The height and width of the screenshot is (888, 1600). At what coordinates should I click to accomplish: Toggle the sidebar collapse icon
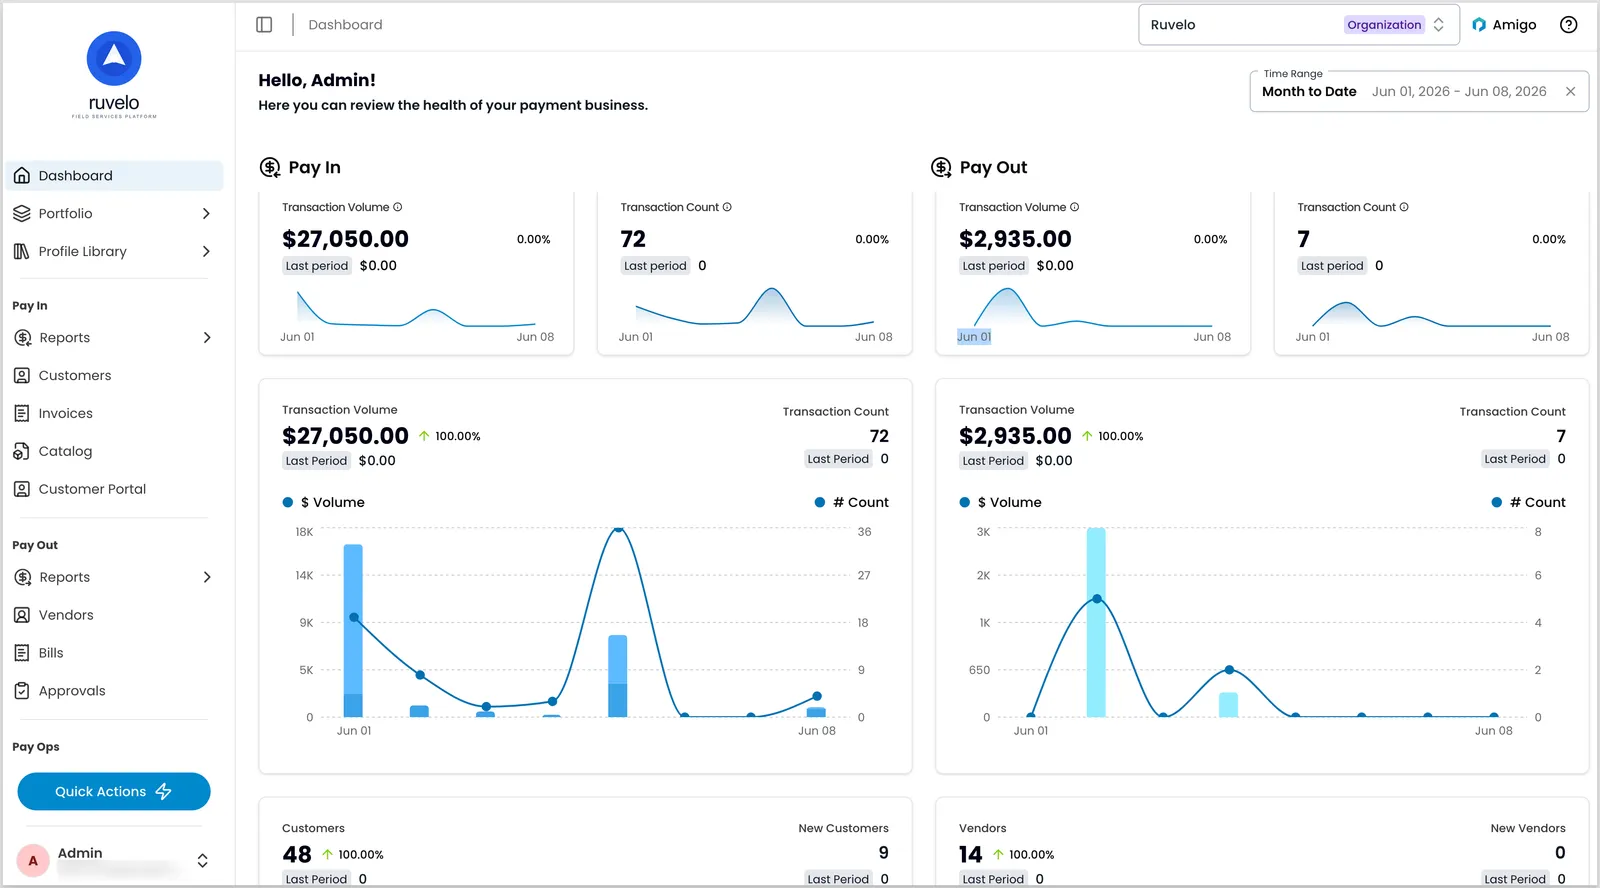click(264, 25)
